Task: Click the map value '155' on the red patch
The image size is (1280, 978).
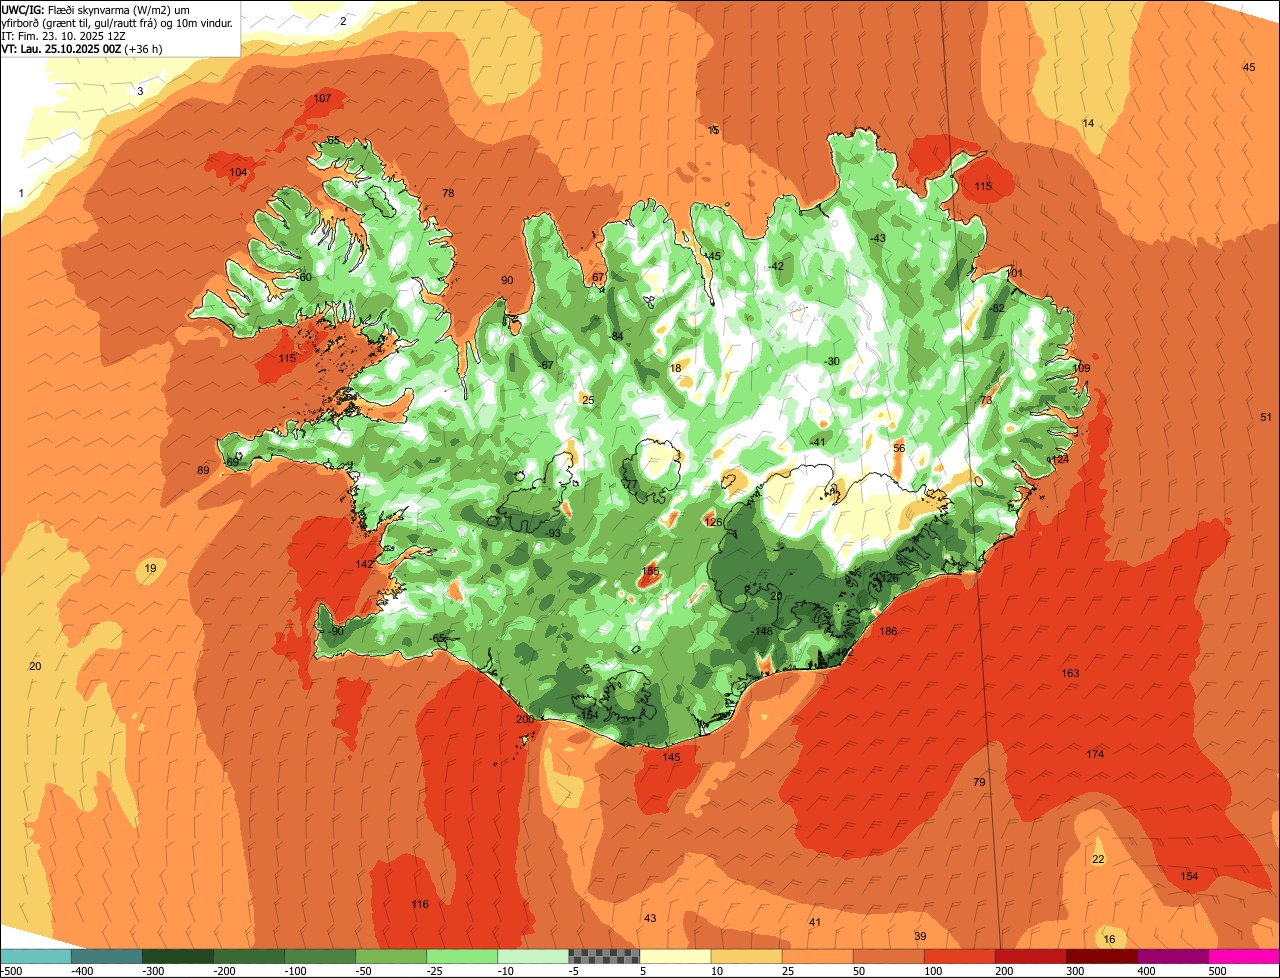Action: tap(651, 571)
